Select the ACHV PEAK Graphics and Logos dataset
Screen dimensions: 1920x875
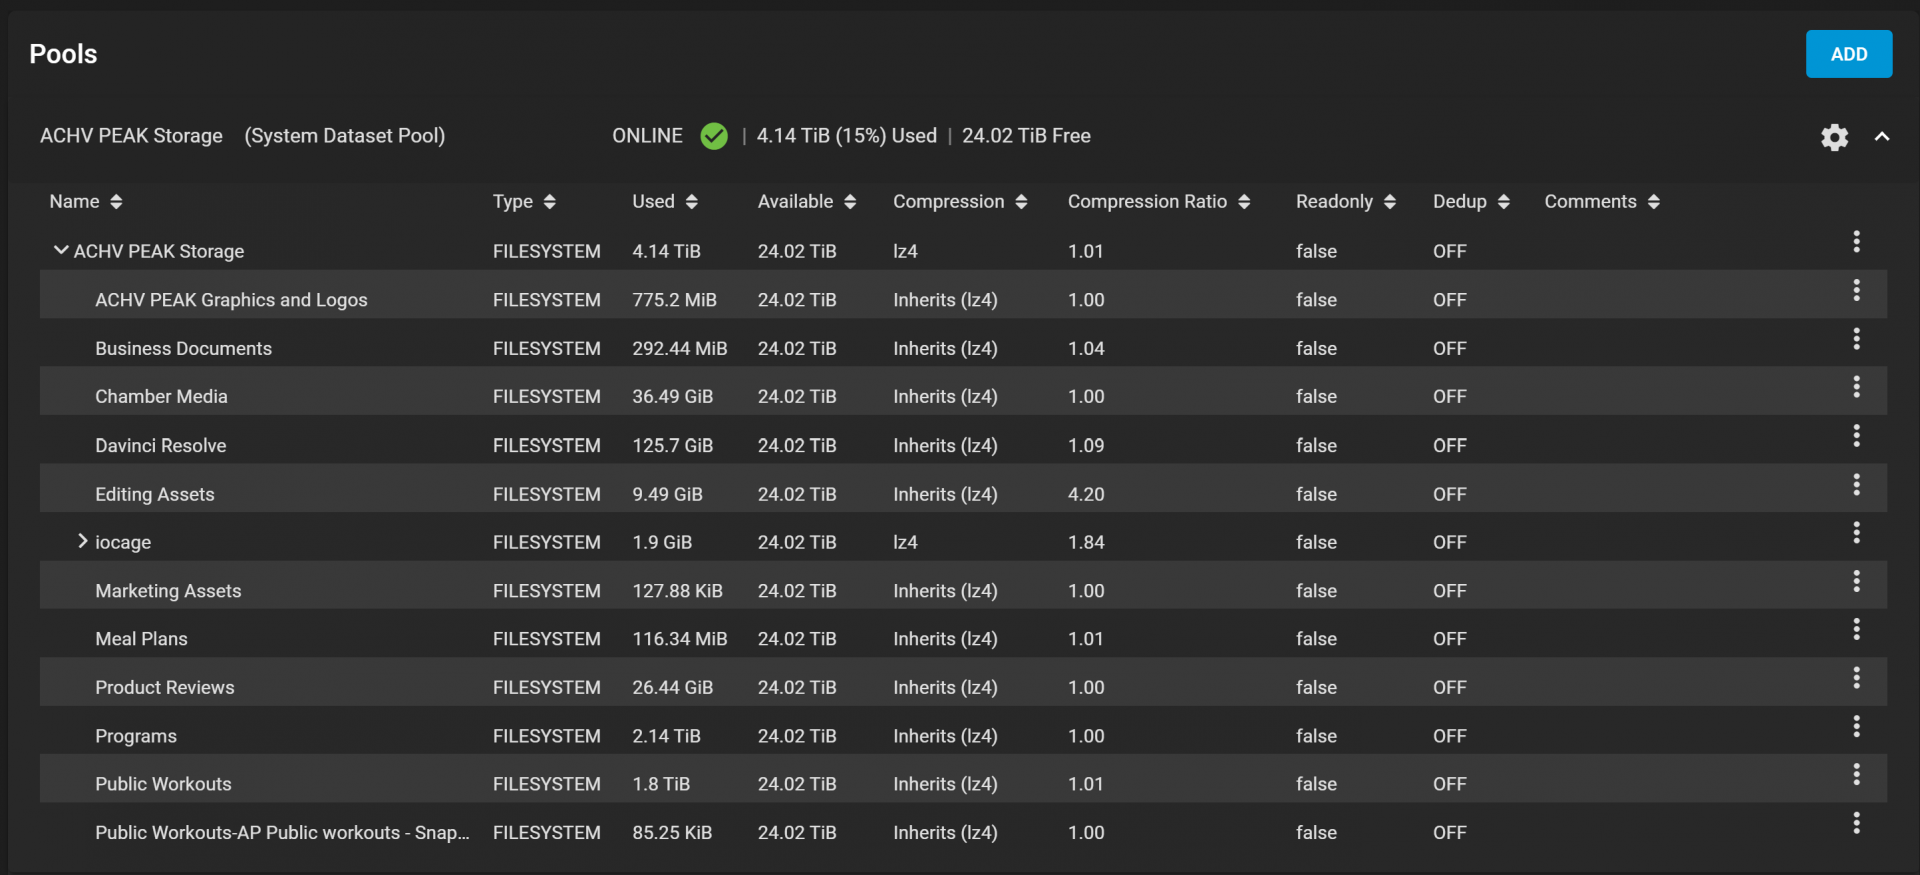[231, 300]
